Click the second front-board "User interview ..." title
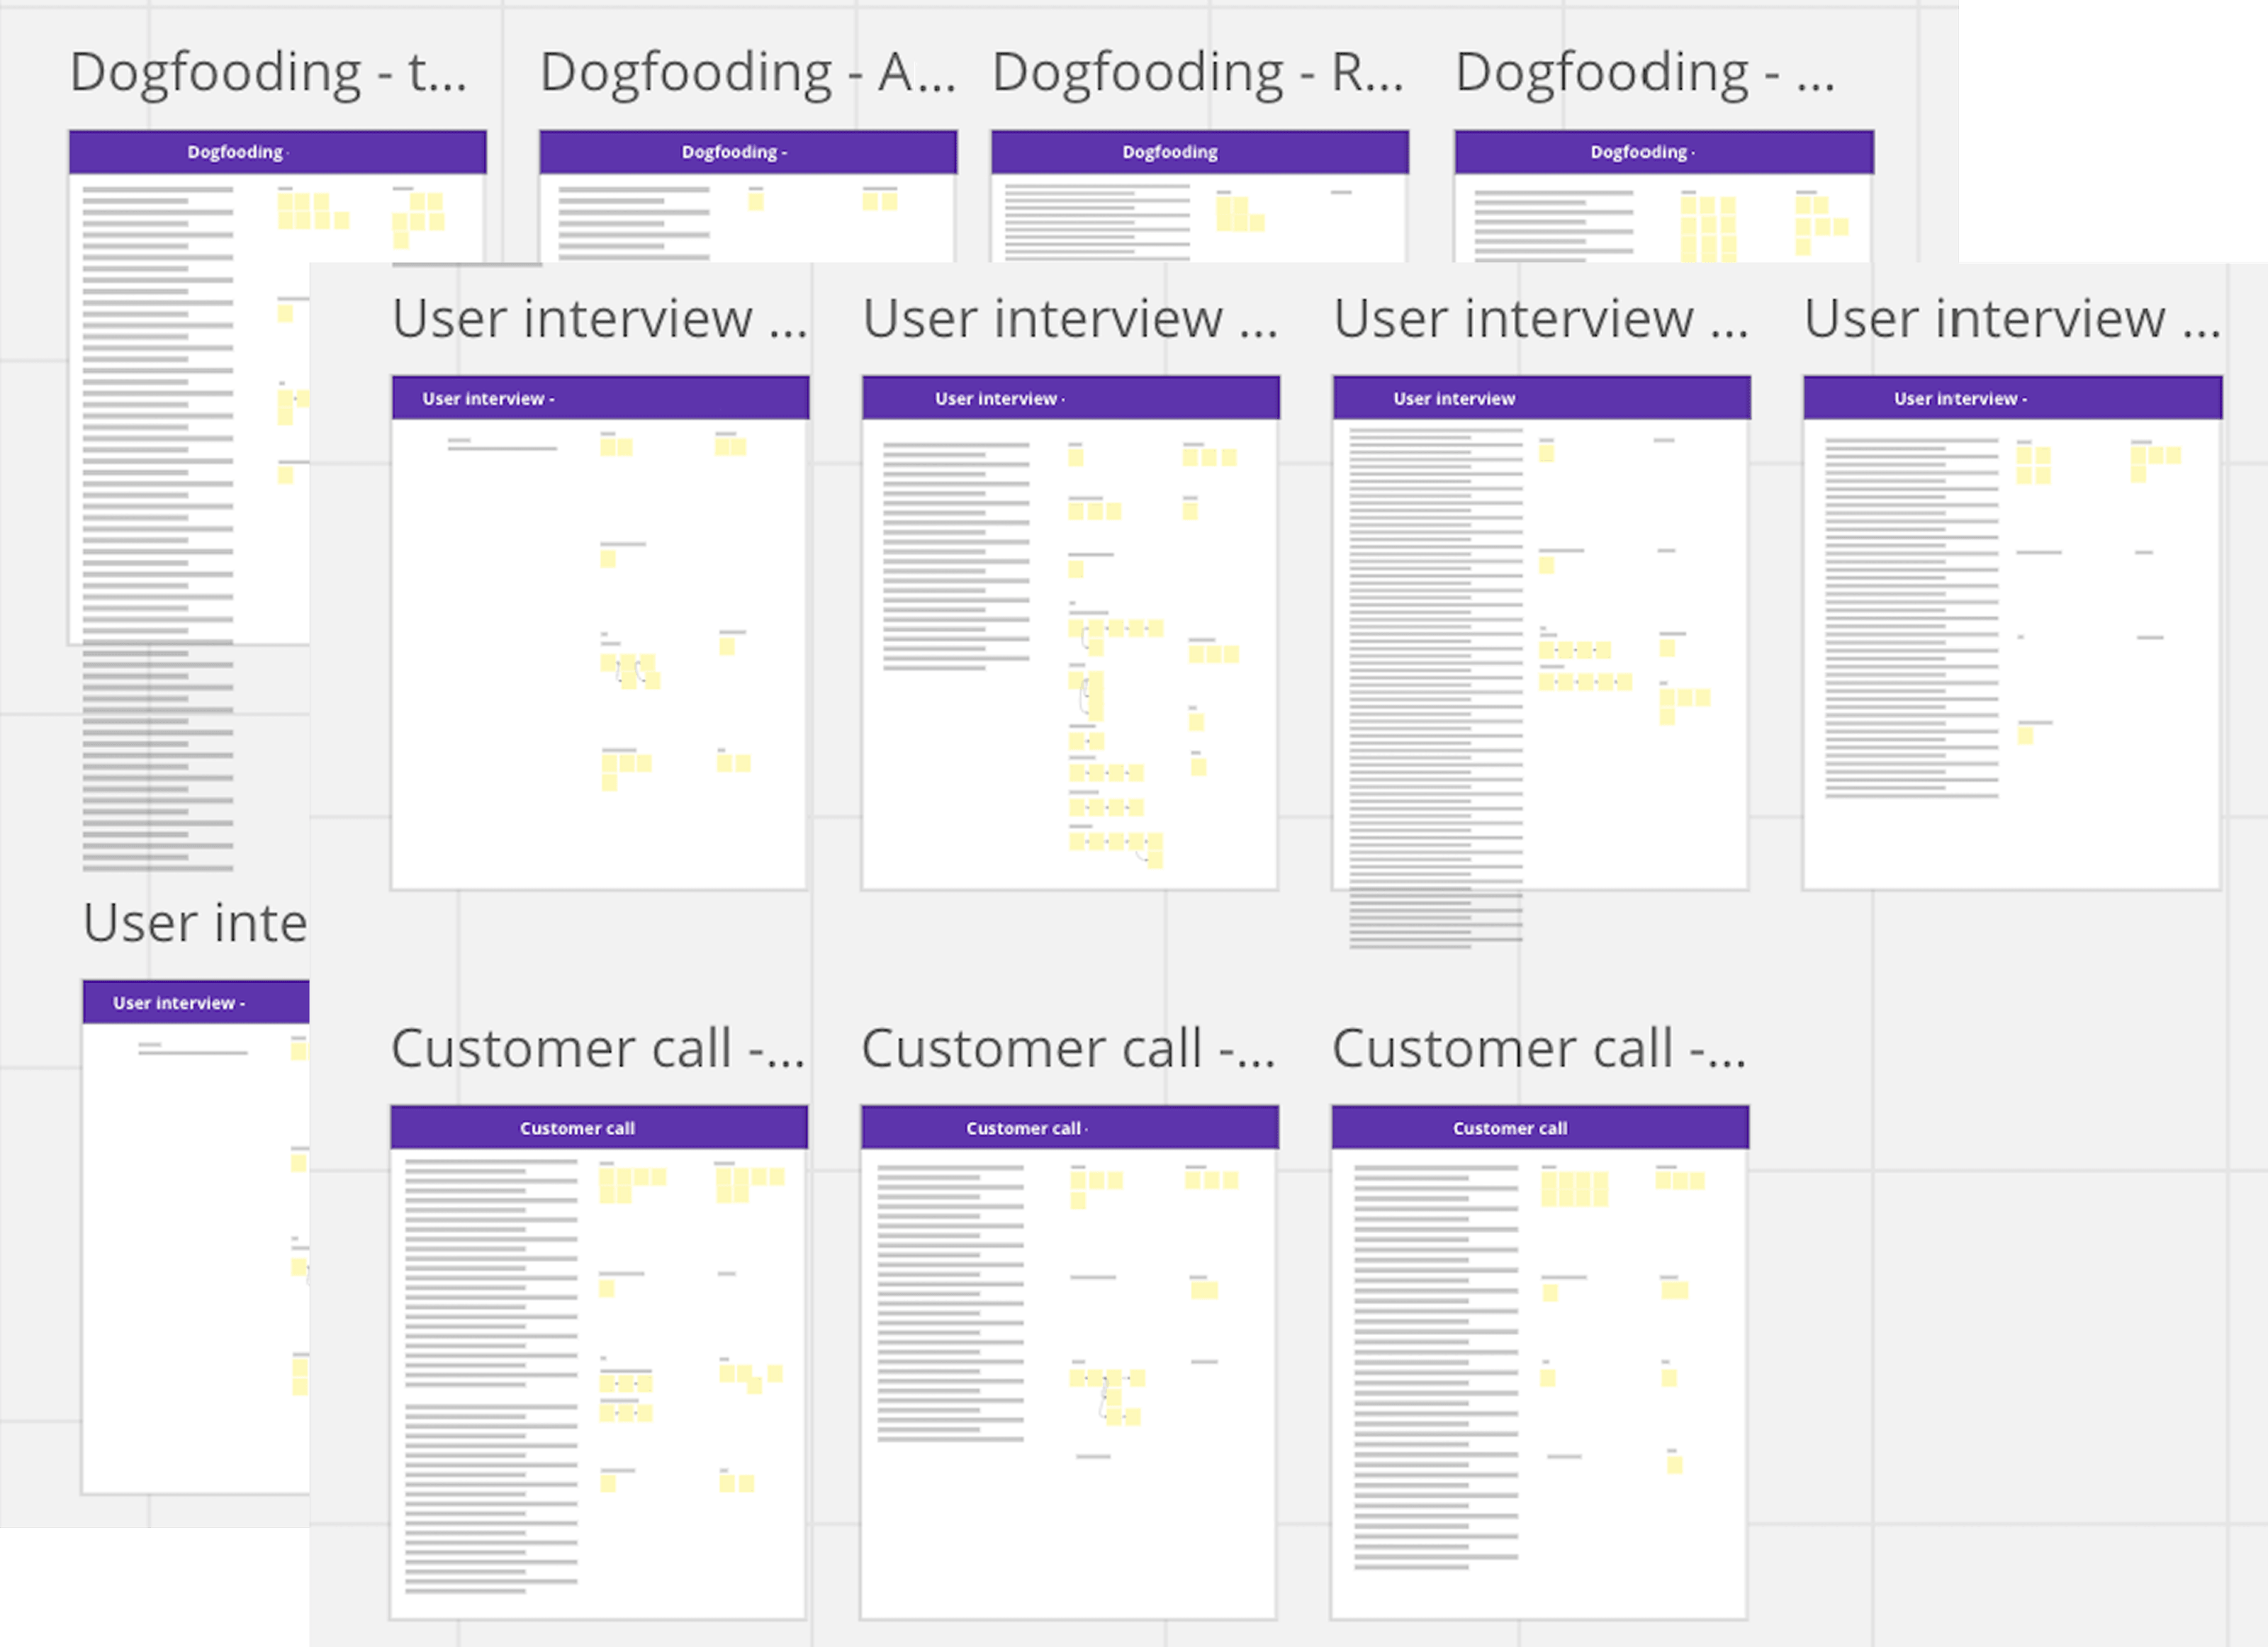This screenshot has height=1647, width=2268. pos(1070,319)
